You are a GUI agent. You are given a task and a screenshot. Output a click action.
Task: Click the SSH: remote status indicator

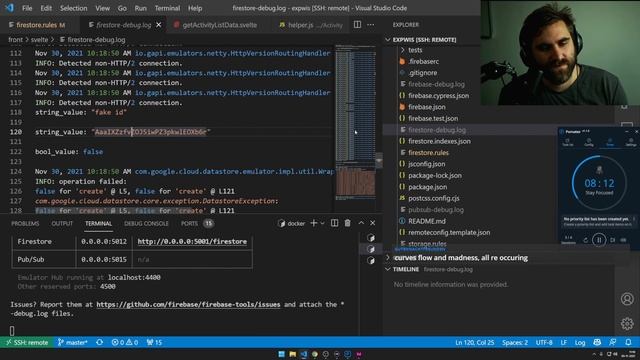27,342
